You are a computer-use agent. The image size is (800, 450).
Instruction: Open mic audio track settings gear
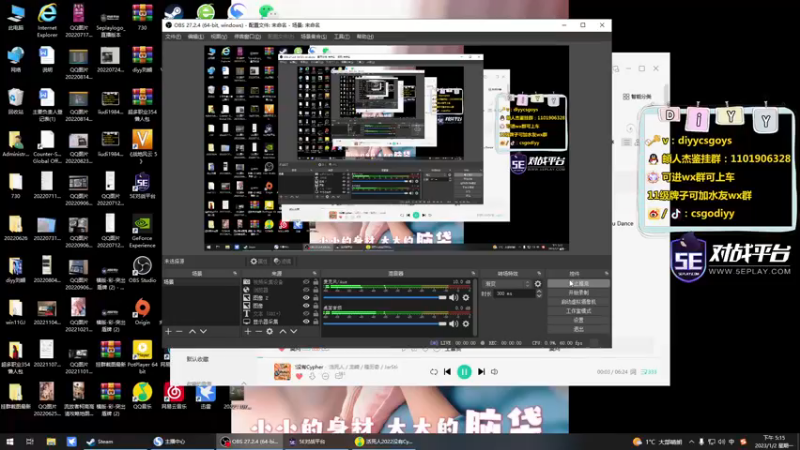click(466, 297)
